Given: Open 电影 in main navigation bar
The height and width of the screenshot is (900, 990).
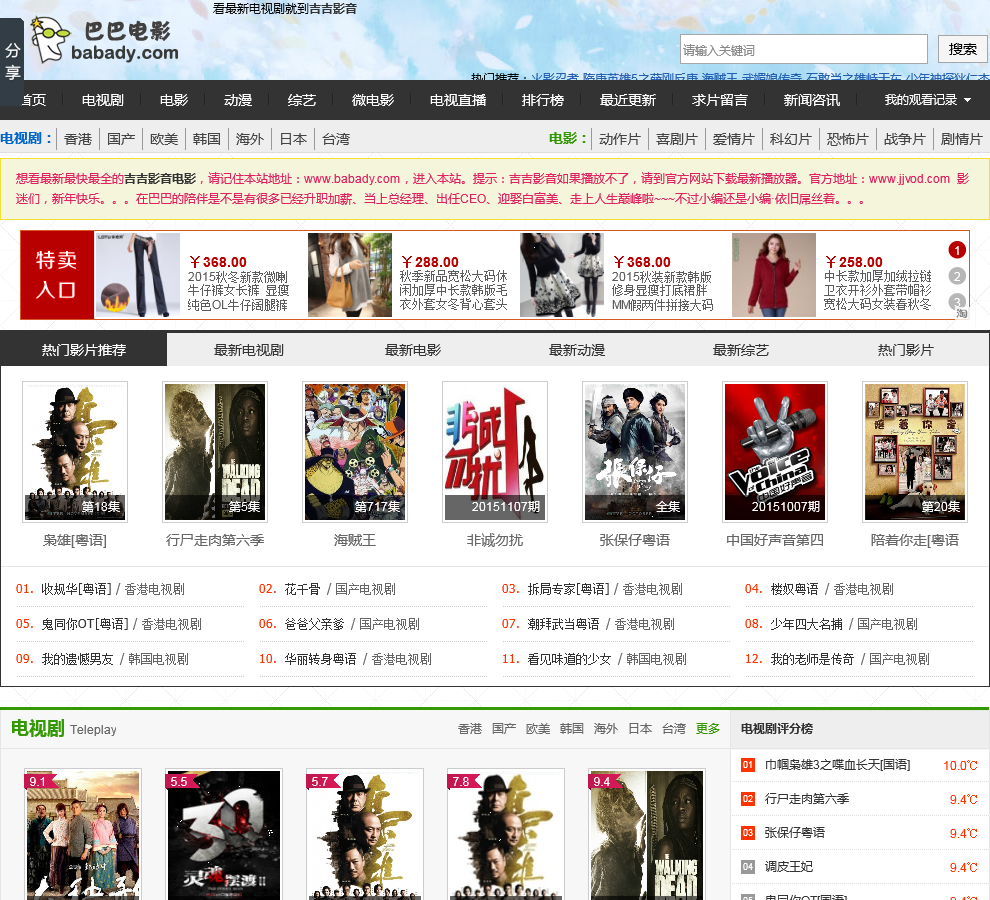Looking at the screenshot, I should coord(174,100).
